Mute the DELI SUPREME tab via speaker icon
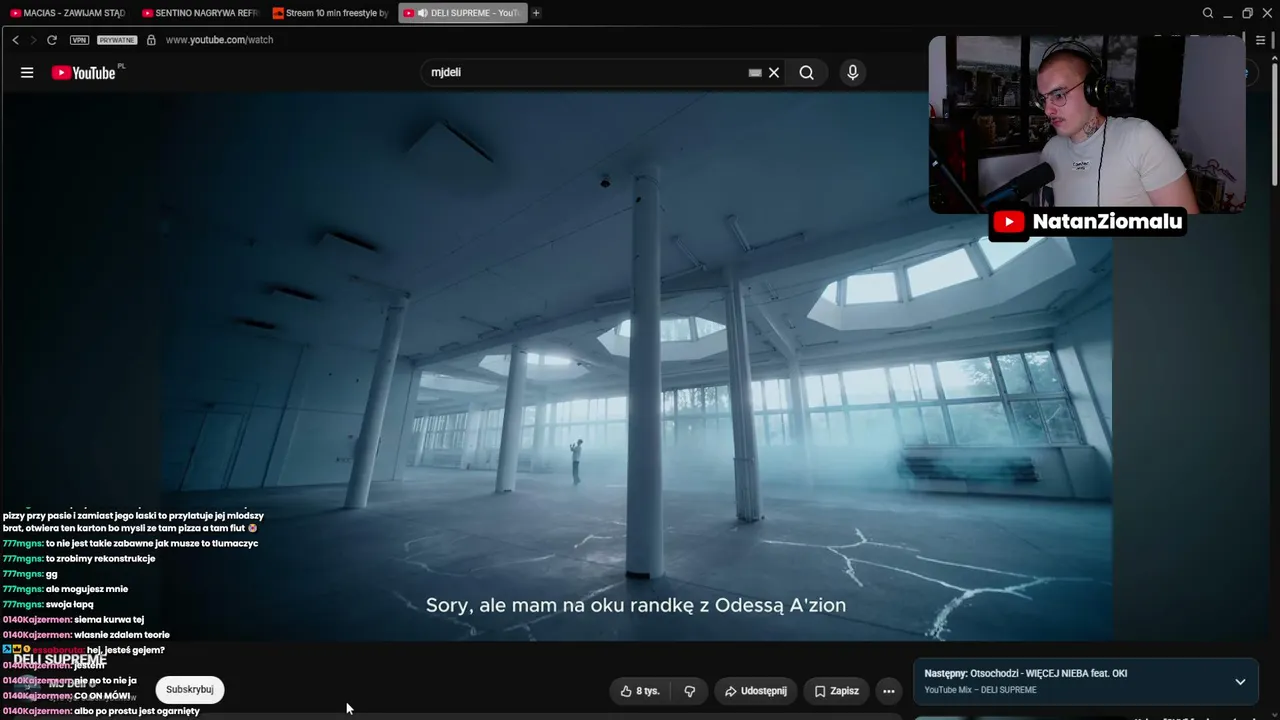Screen dimensions: 1280x720 click(x=422, y=13)
